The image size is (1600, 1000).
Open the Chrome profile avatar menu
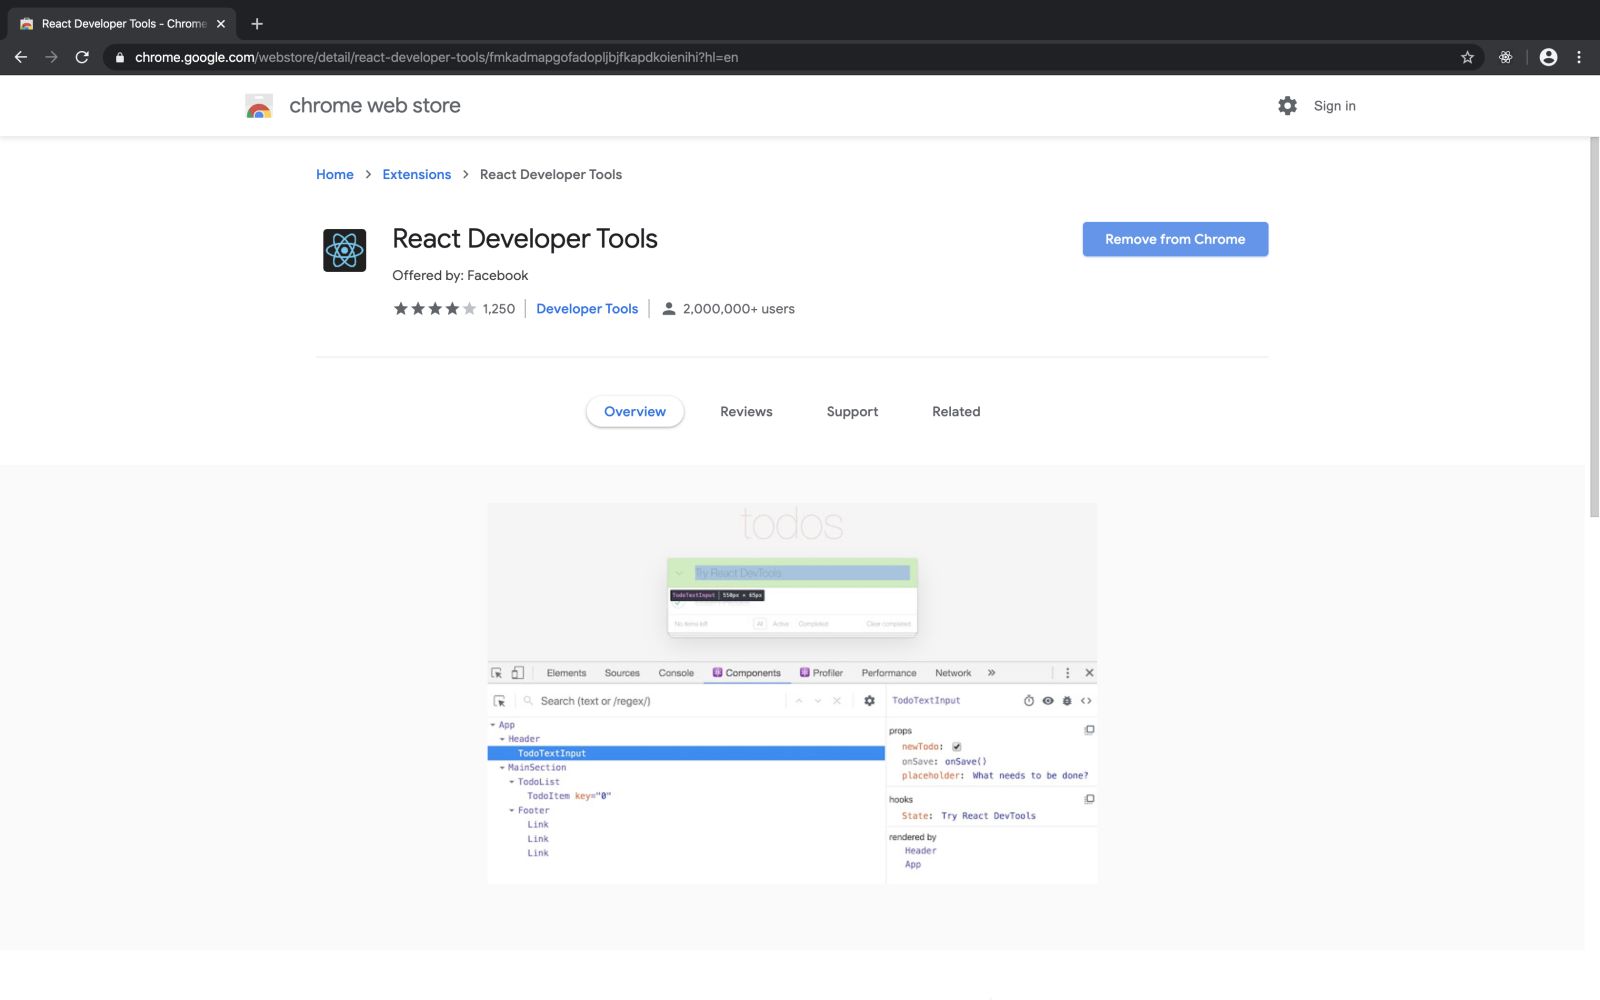[1548, 57]
